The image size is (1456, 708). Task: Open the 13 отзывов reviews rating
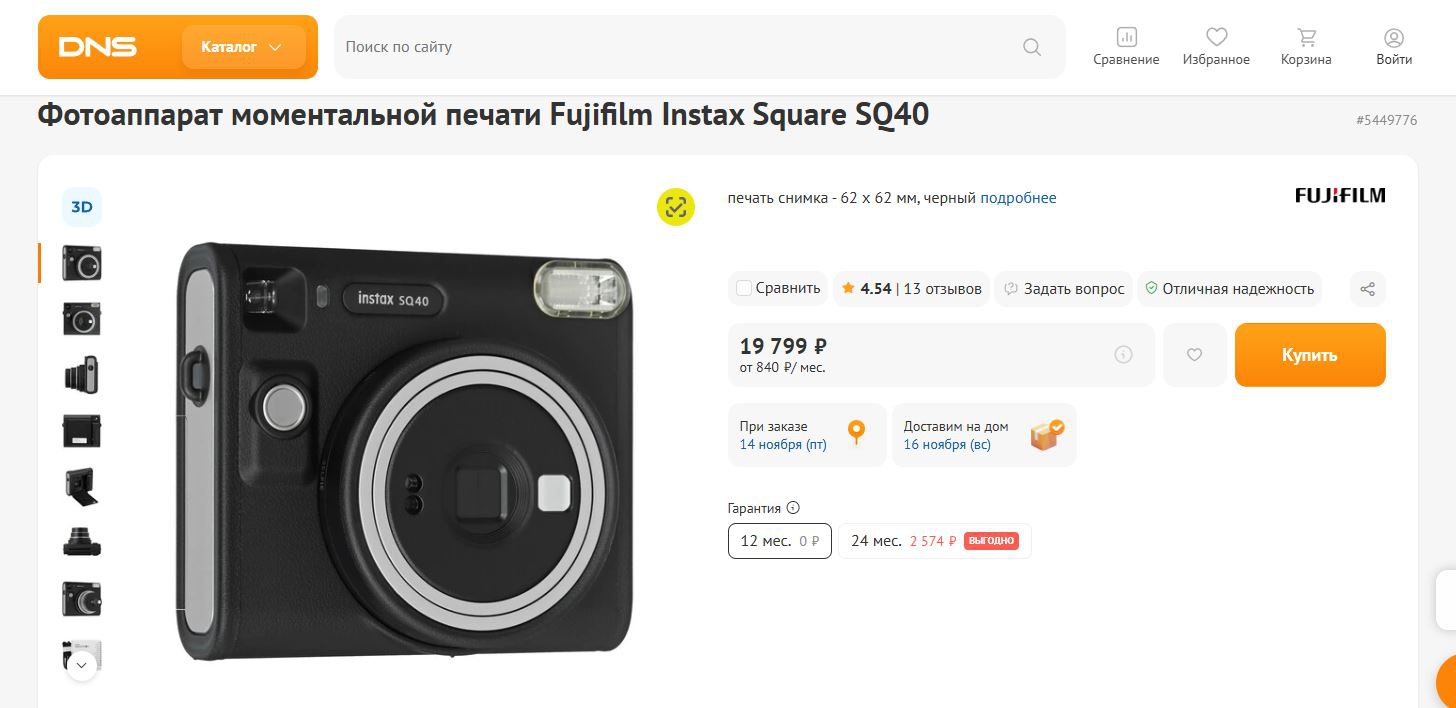(x=911, y=289)
